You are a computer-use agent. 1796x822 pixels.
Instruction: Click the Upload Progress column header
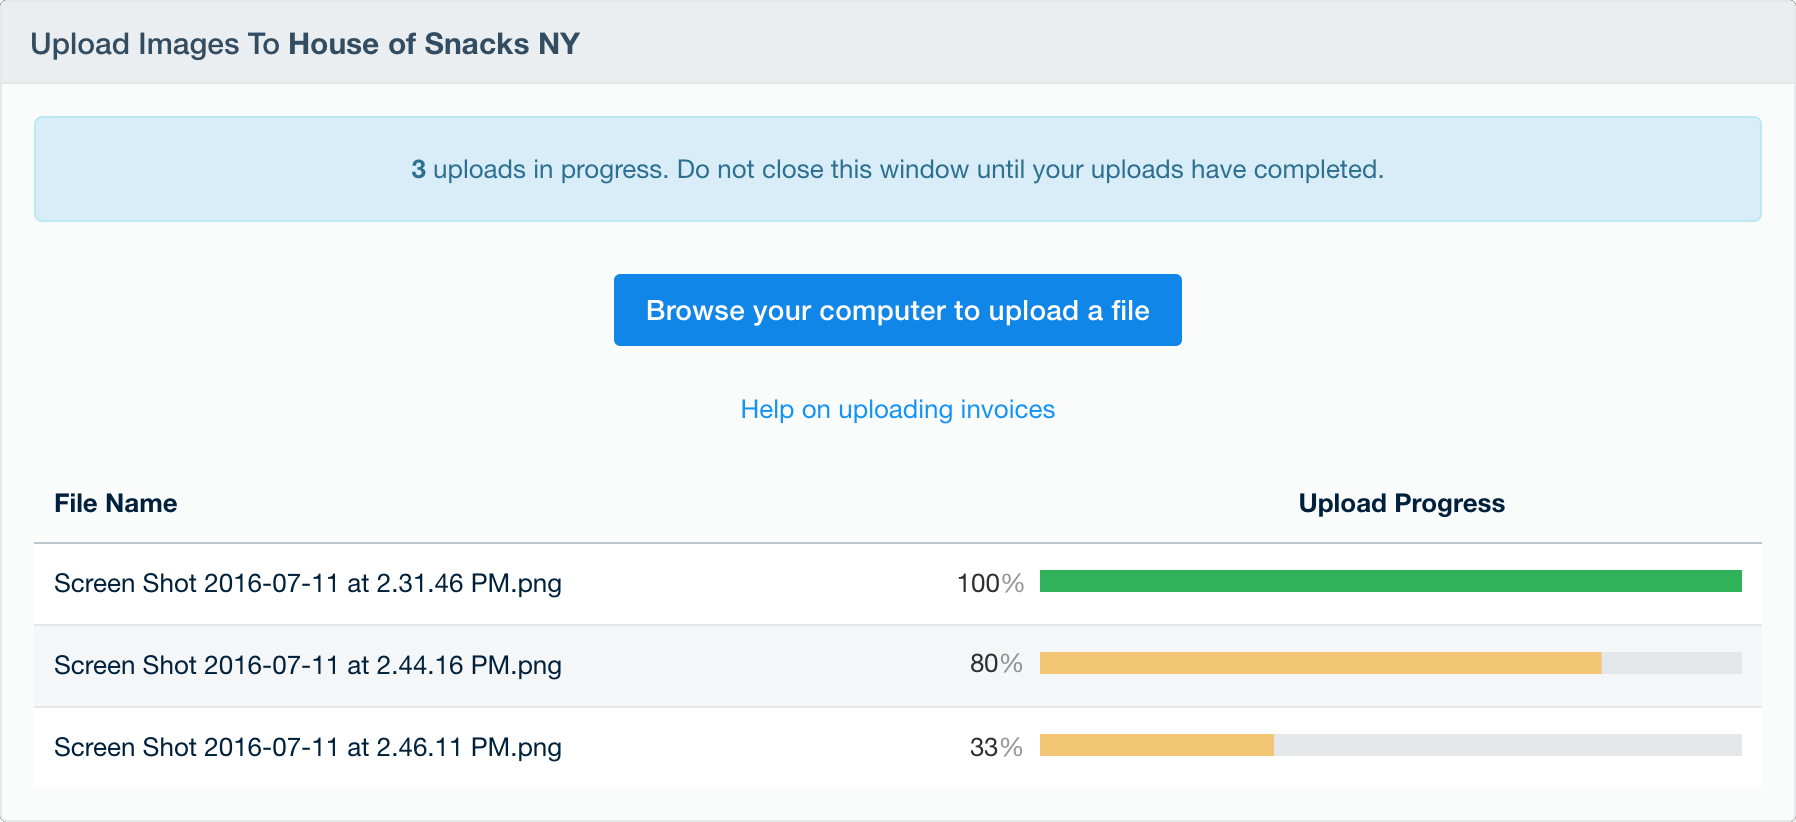(1401, 503)
